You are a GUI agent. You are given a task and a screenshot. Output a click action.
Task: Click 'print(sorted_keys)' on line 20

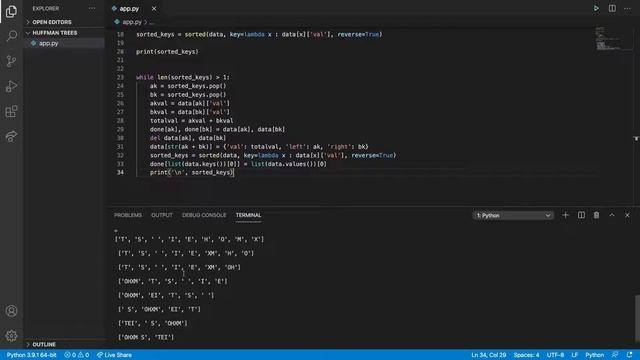point(167,51)
